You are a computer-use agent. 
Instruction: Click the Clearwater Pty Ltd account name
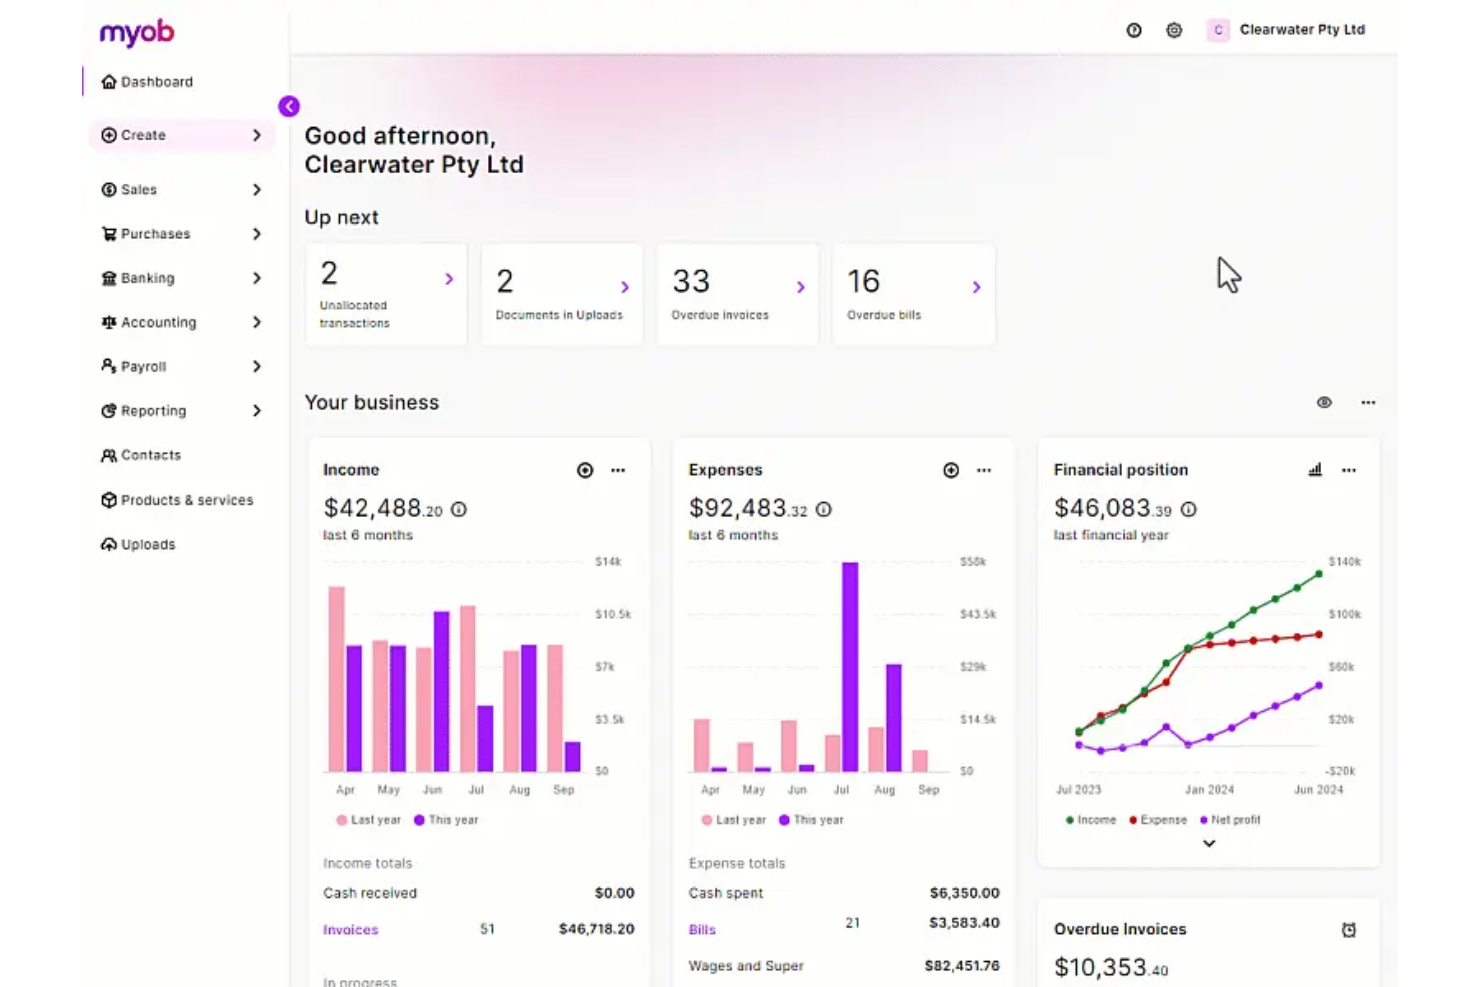(1302, 30)
